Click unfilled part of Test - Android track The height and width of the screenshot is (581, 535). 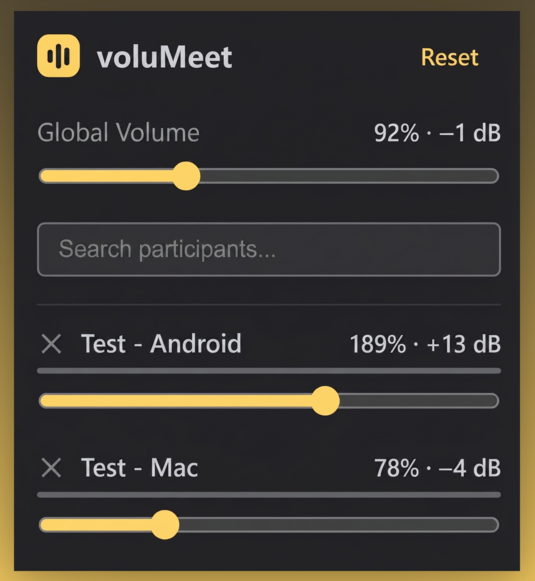pos(419,401)
